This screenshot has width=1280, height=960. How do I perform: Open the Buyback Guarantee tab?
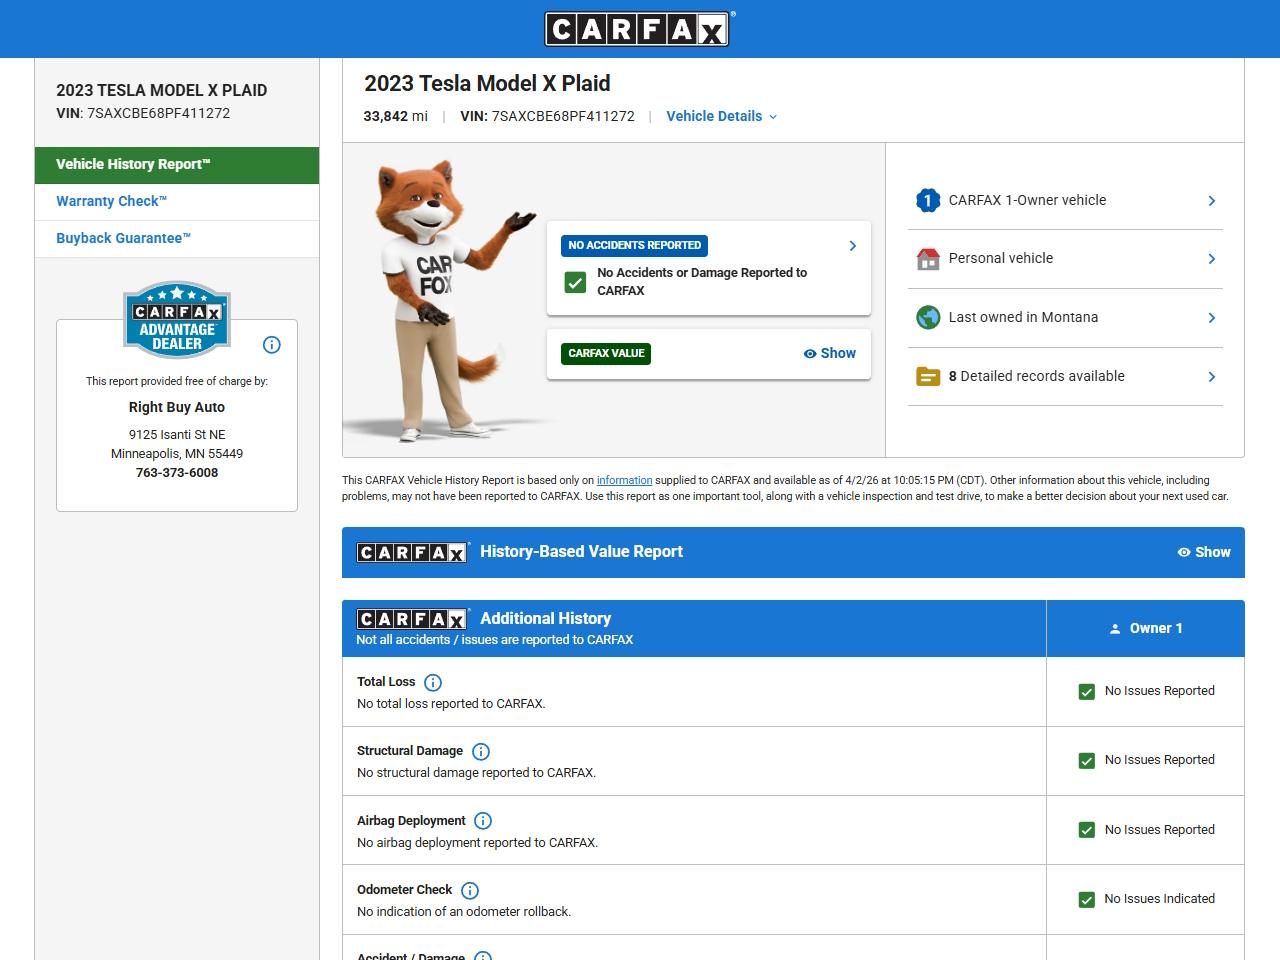coord(123,238)
